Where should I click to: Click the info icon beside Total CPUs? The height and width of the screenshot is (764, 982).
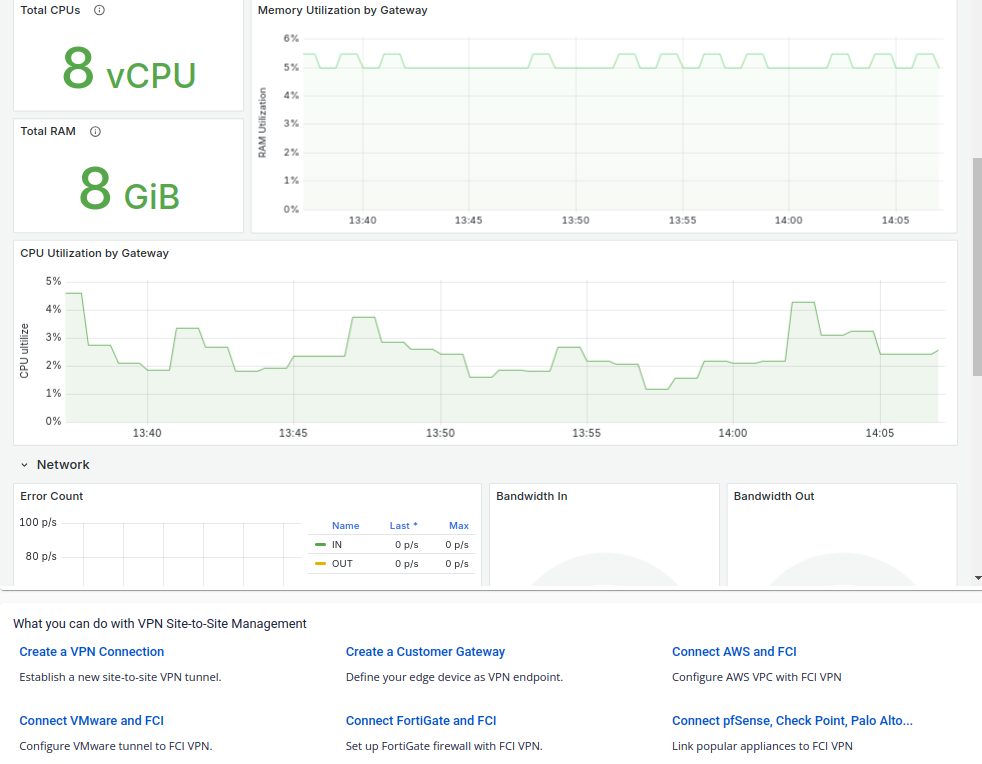[x=99, y=10]
